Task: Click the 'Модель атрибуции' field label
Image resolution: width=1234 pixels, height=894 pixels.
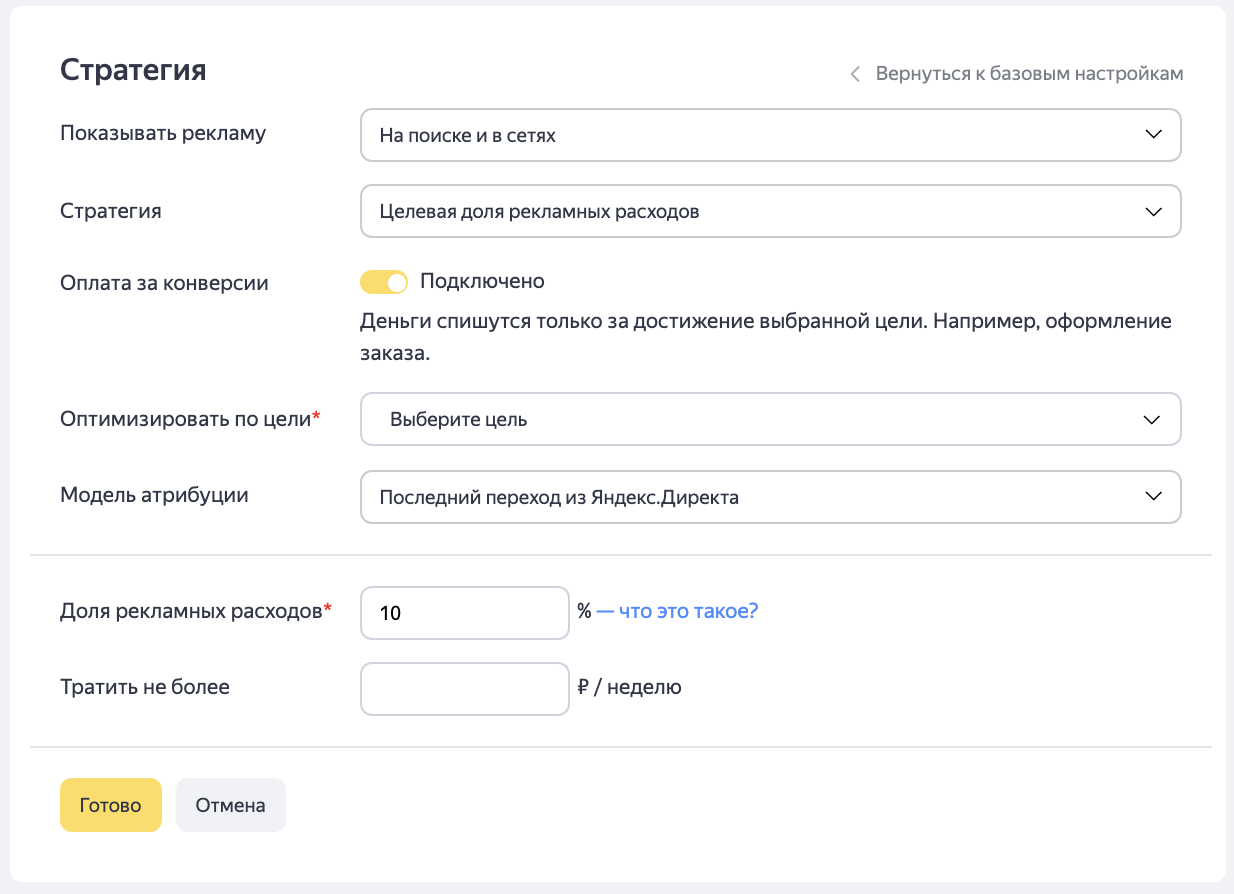Action: click(x=154, y=495)
